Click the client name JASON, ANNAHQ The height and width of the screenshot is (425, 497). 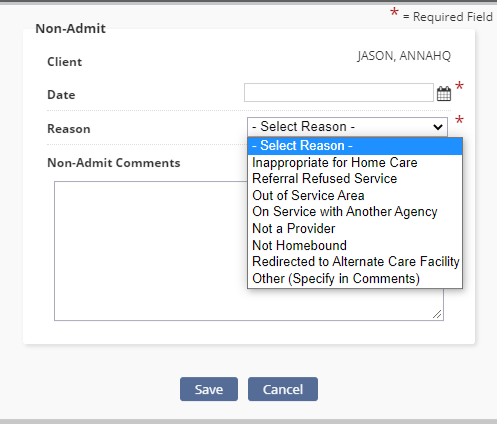(x=404, y=56)
